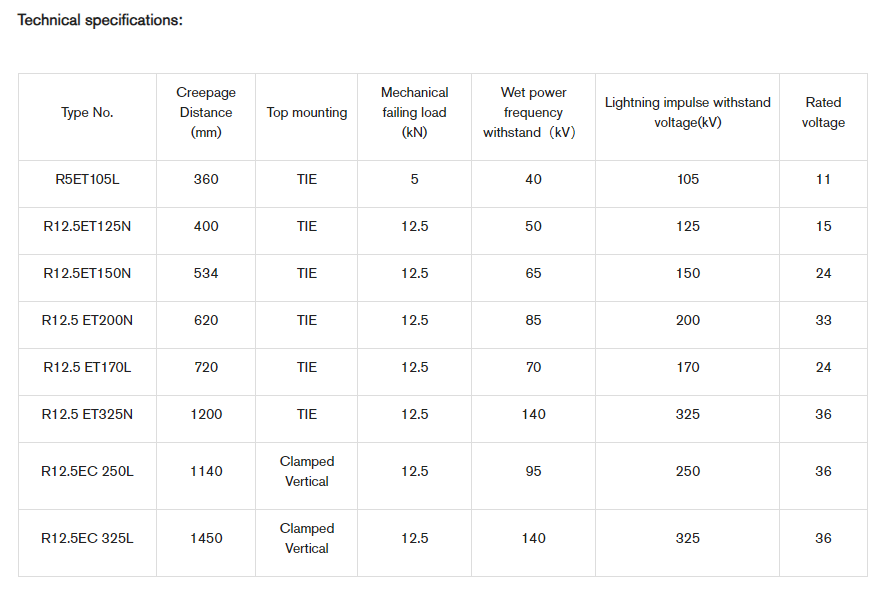
Task: Select the 1450 creepage distance value
Action: coord(206,538)
